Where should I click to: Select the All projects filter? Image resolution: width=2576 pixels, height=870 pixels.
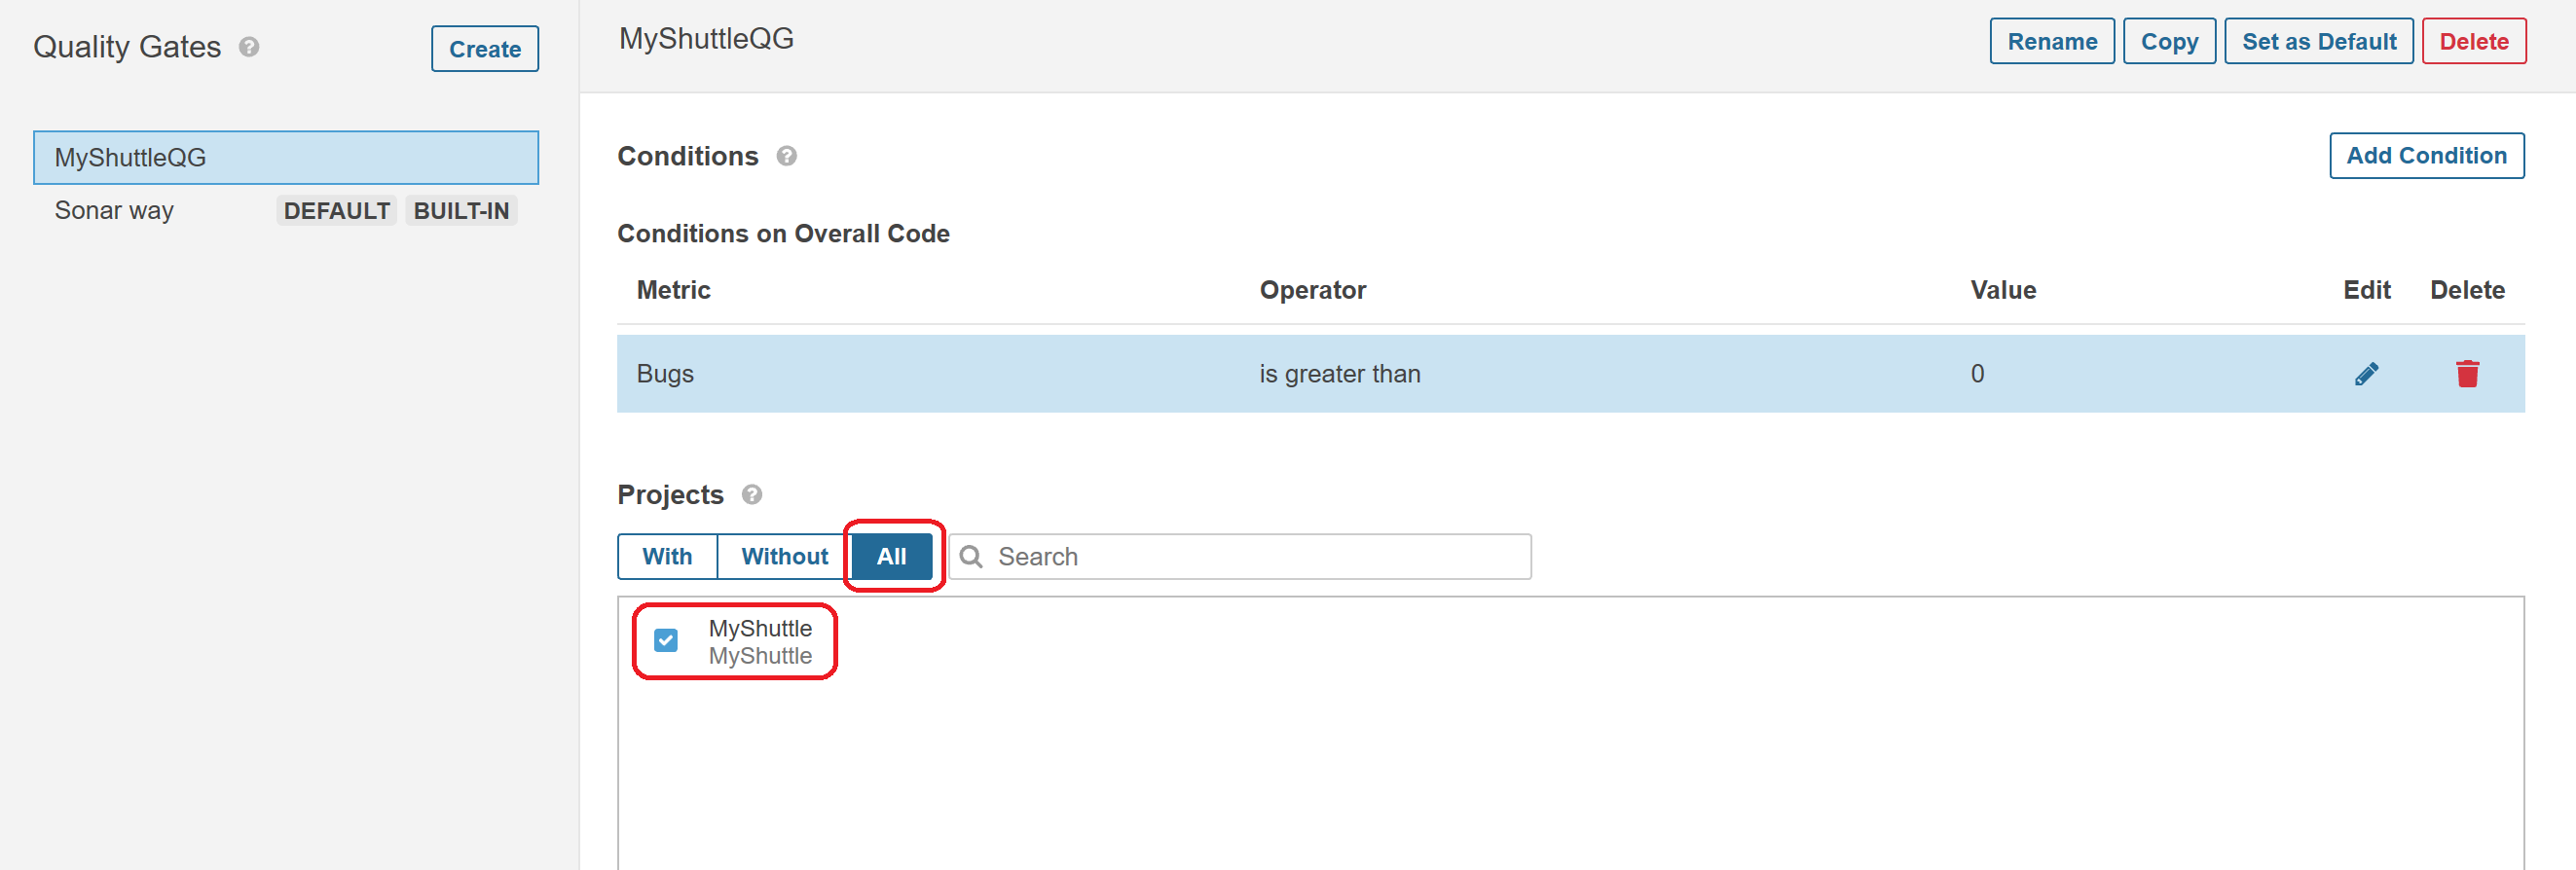(x=891, y=556)
